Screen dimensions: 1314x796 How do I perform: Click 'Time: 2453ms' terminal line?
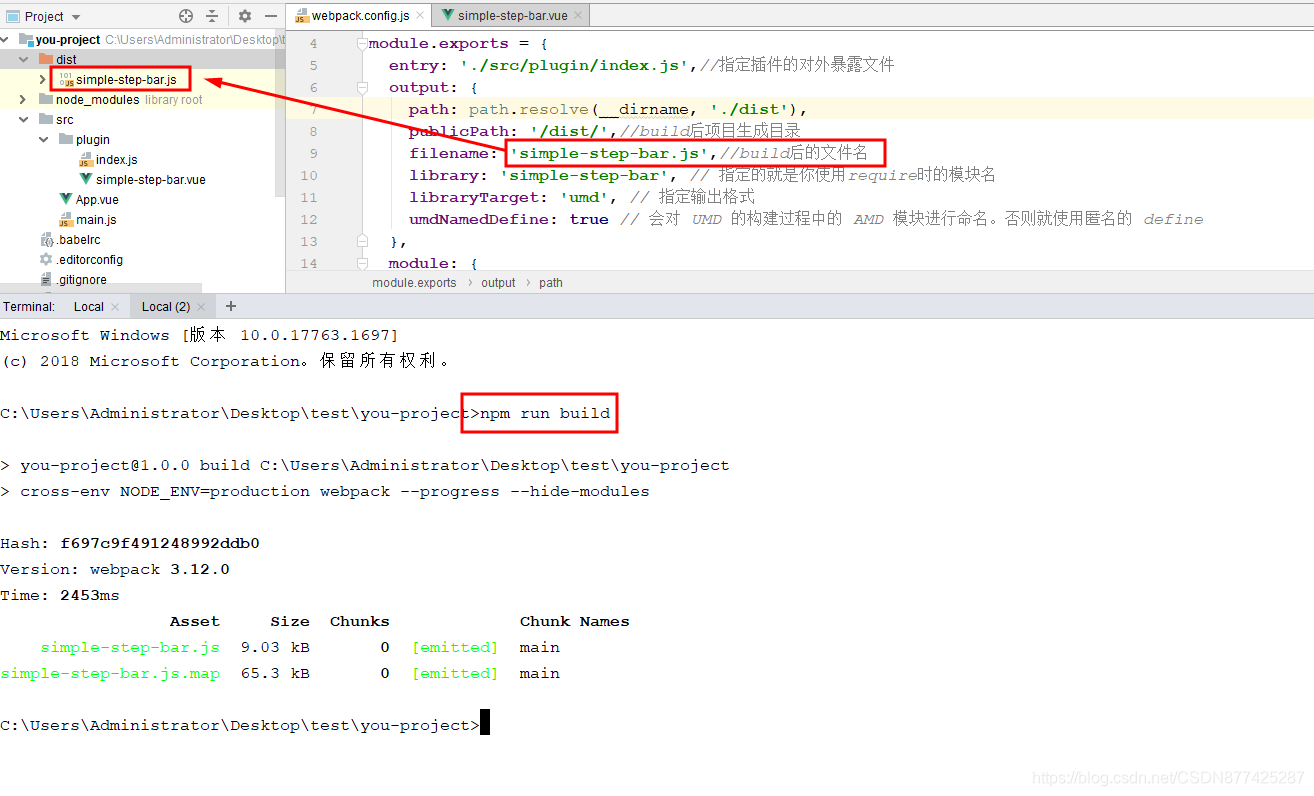point(60,595)
